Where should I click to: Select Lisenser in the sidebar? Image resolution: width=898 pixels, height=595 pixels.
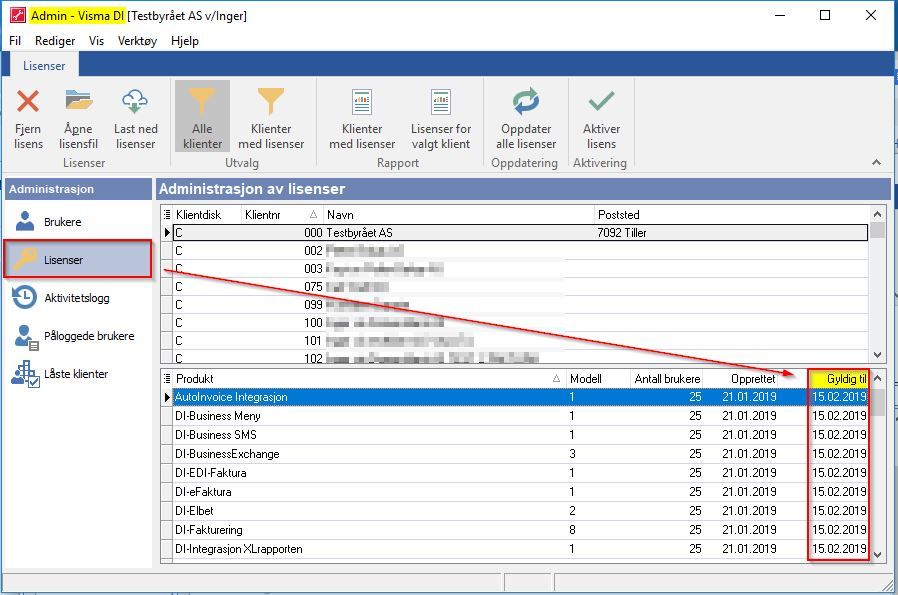click(78, 259)
